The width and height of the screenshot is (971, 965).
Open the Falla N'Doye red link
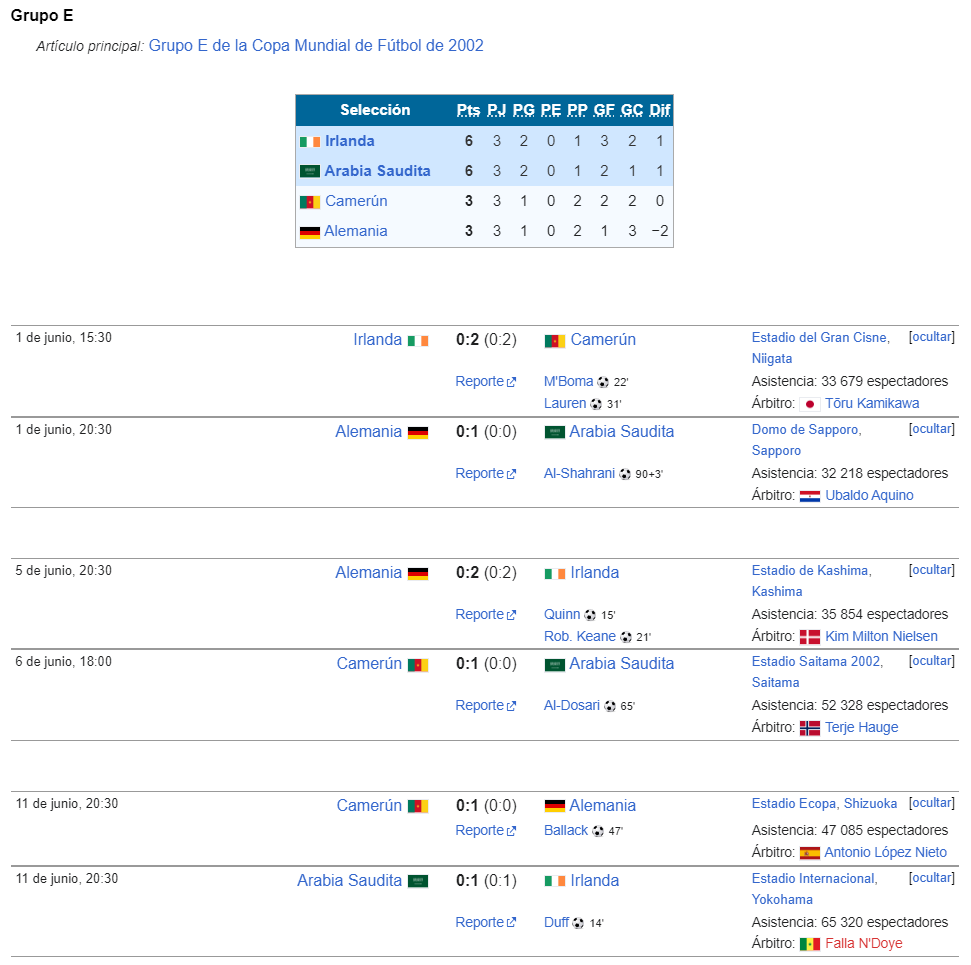tap(863, 943)
